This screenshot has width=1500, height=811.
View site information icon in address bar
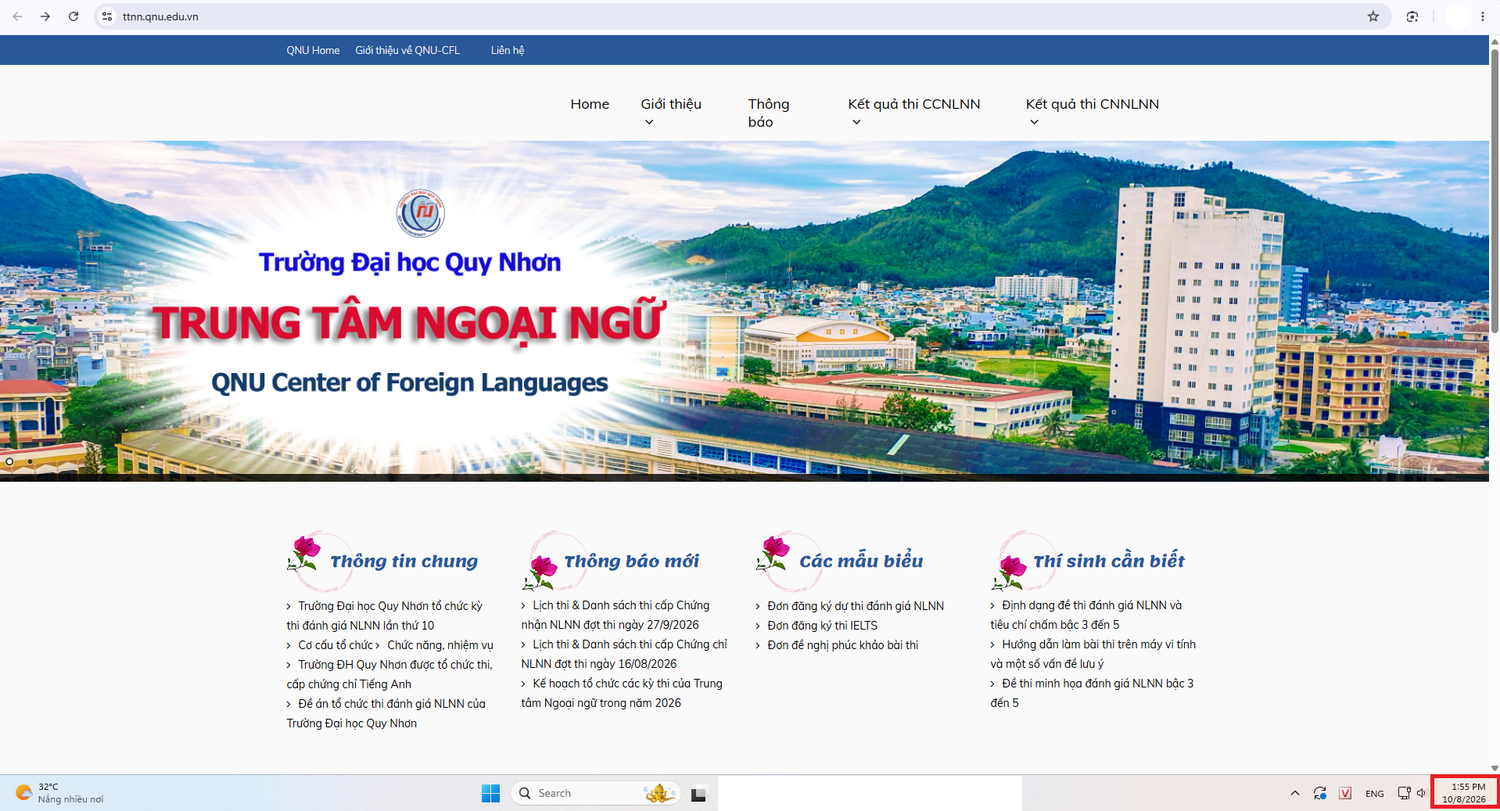pos(108,16)
